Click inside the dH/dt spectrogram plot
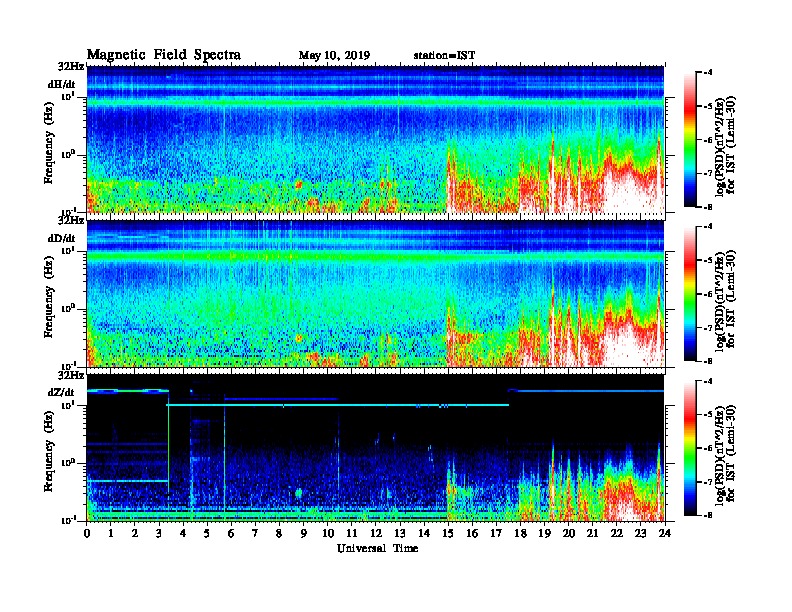The width and height of the screenshot is (792, 612). click(376, 139)
